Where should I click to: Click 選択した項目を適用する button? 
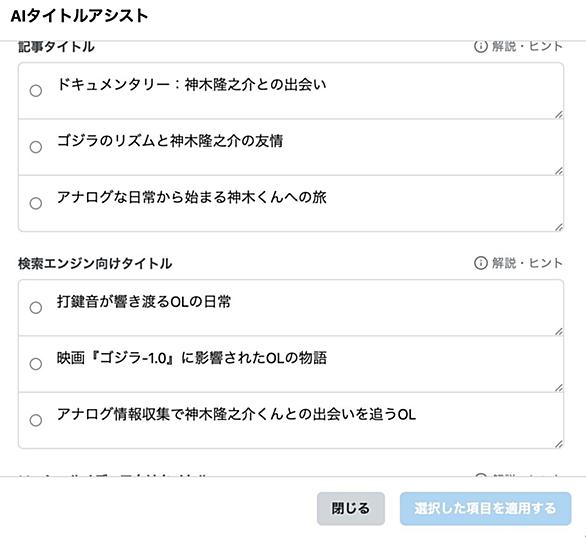pos(485,509)
